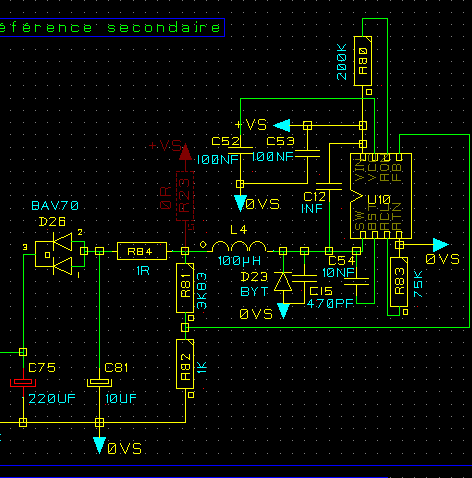Click the 1K value beside R82
Image resolution: width=472 pixels, height=478 pixels.
click(x=202, y=367)
